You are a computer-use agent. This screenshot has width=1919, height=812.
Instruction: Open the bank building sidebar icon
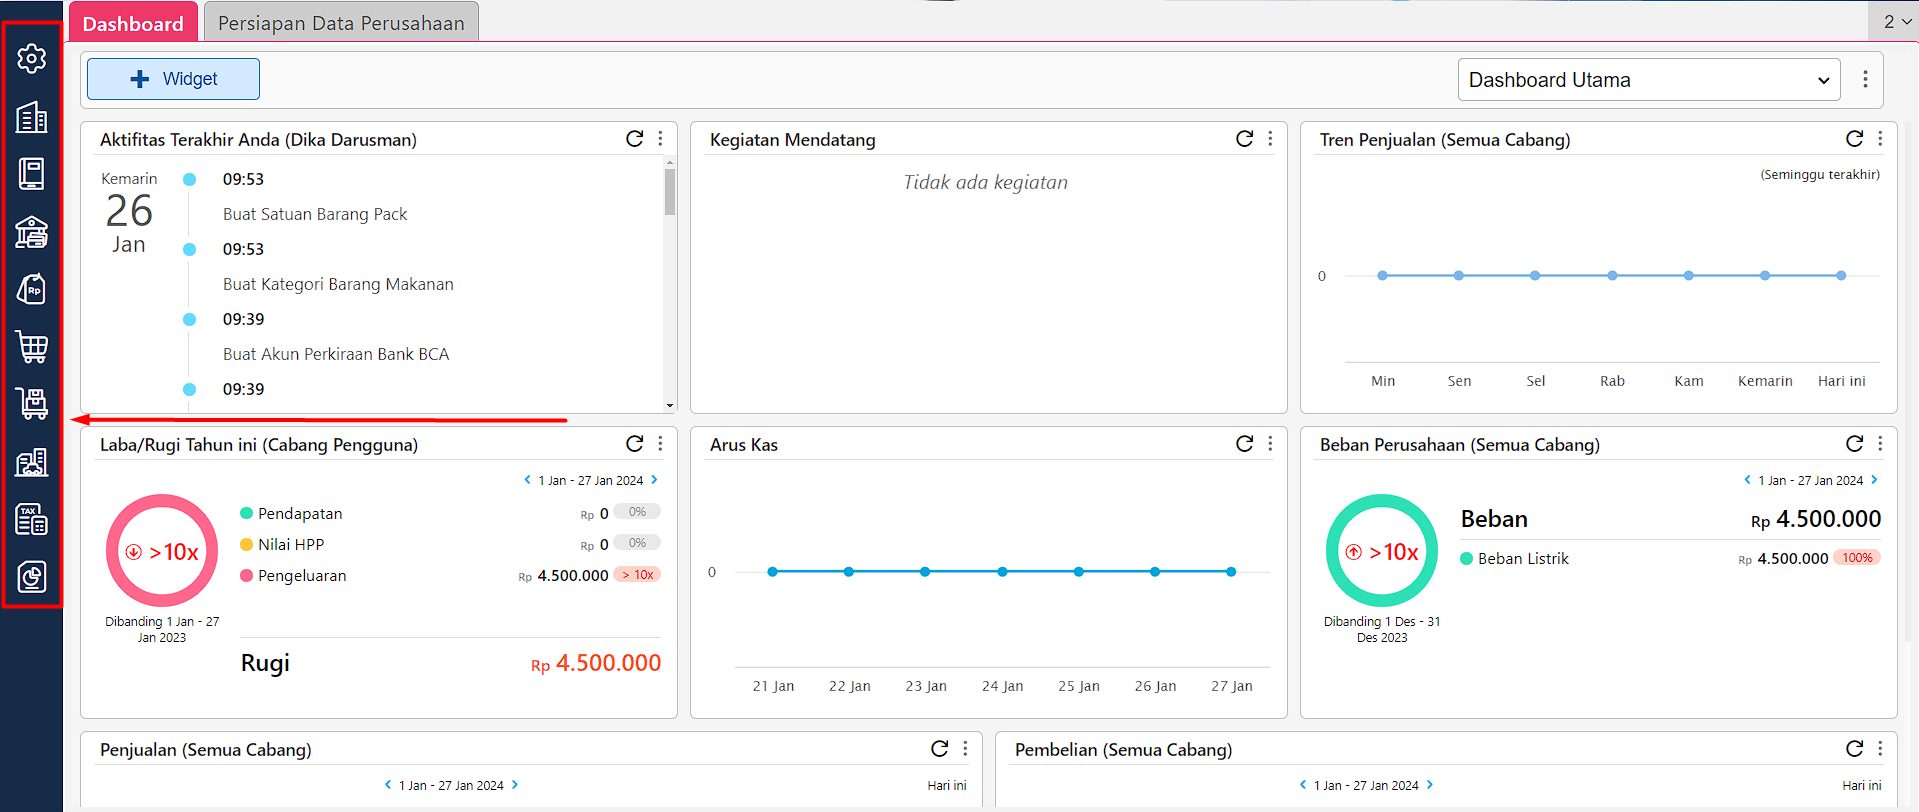tap(32, 232)
